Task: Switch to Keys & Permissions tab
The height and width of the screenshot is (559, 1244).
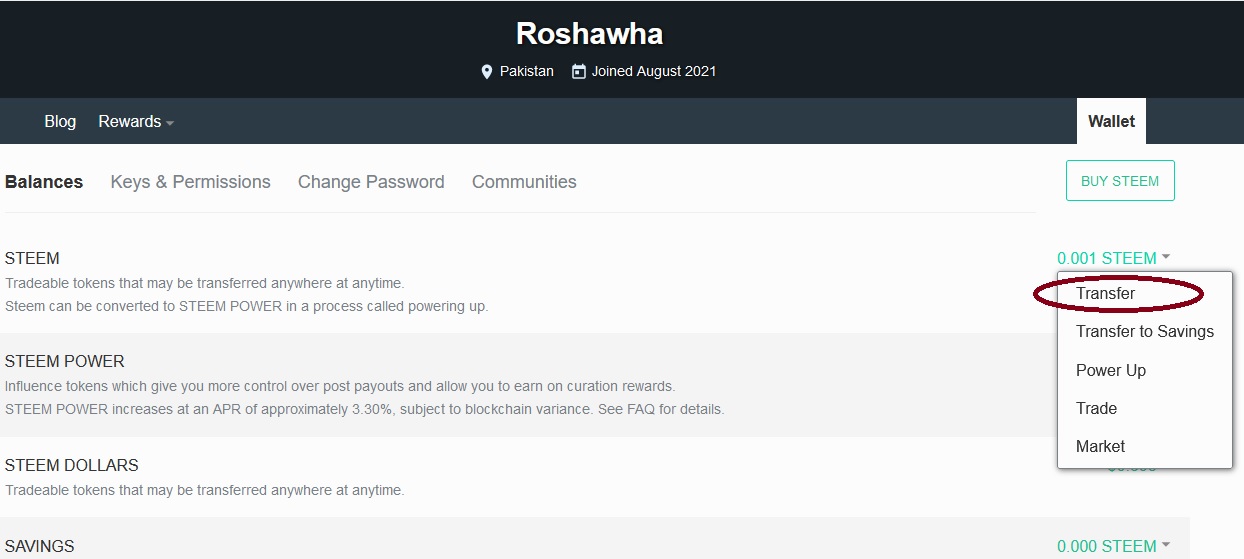Action: coord(190,182)
